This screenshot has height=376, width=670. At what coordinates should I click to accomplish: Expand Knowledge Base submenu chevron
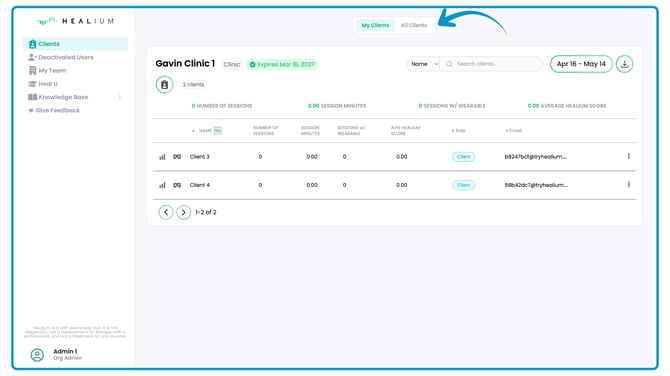tap(120, 97)
